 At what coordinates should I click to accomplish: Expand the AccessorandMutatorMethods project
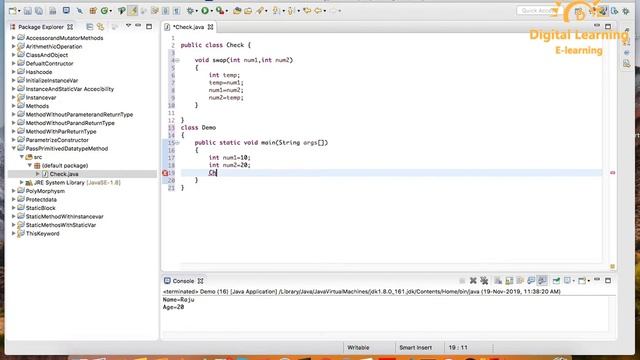click(x=13, y=38)
